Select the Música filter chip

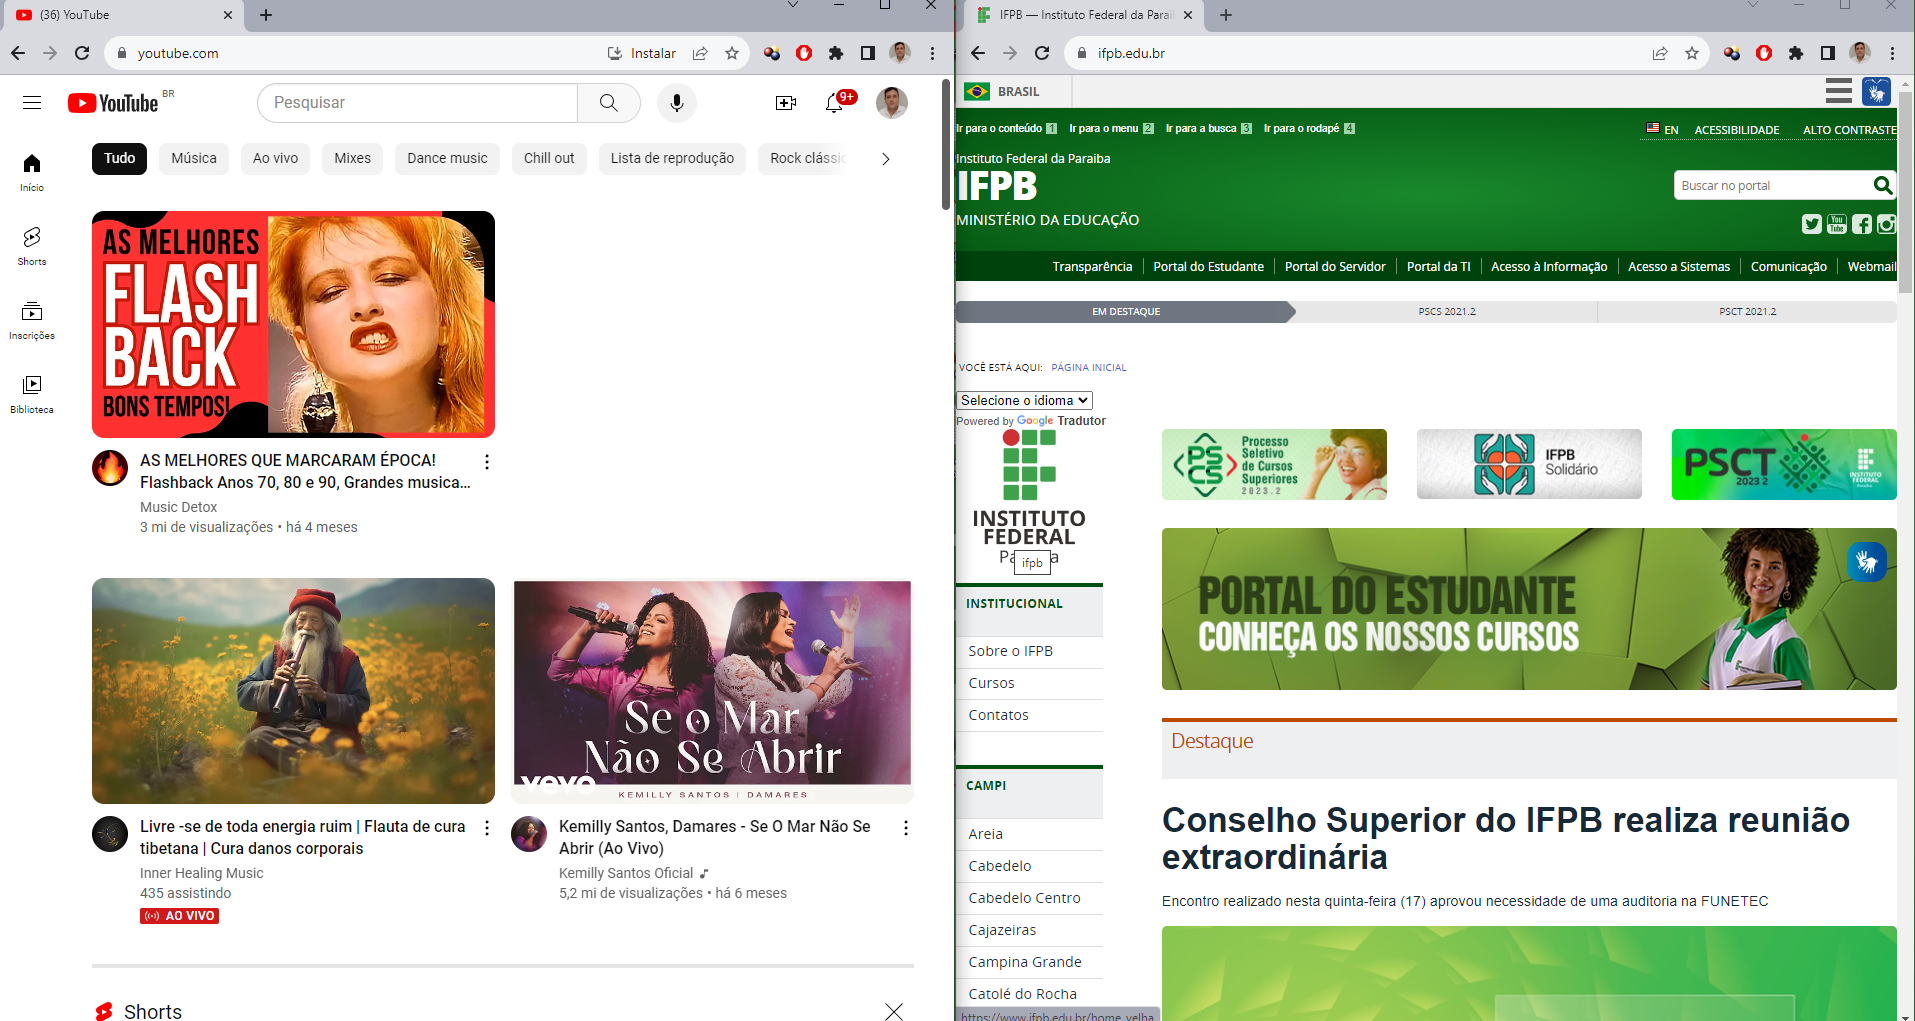(194, 159)
